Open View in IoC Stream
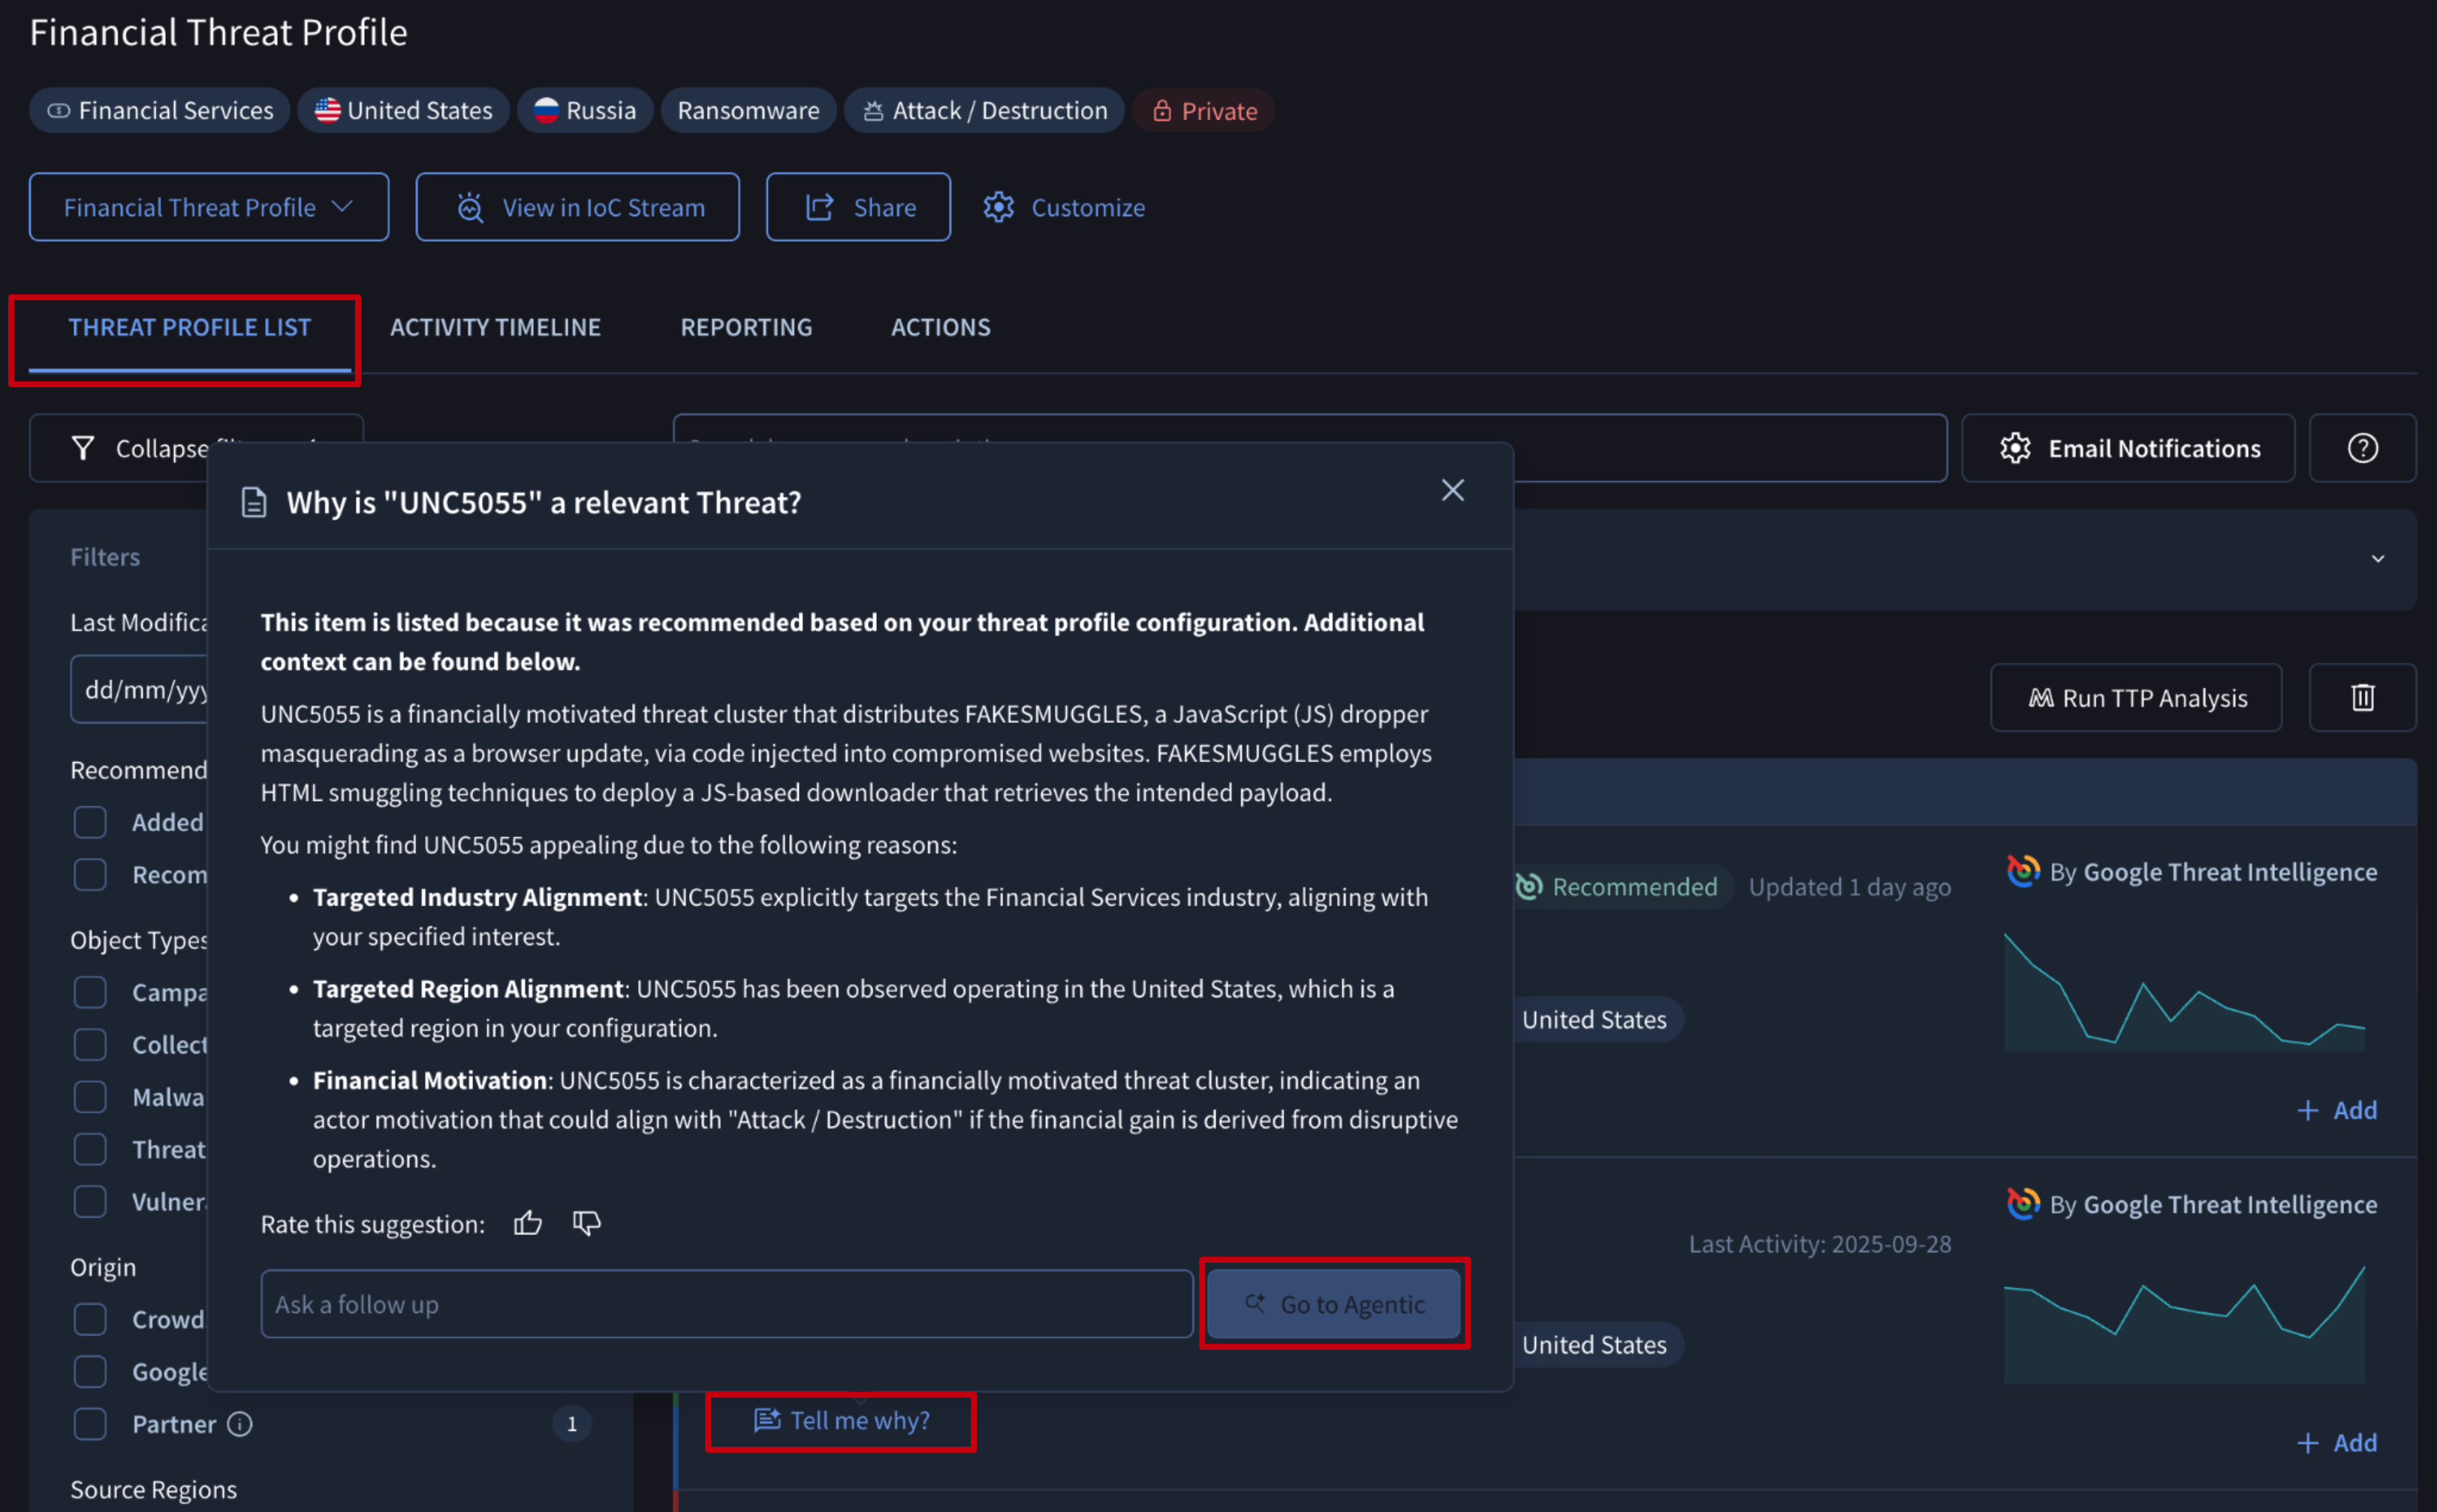Viewport: 2437px width, 1512px height. coord(577,207)
